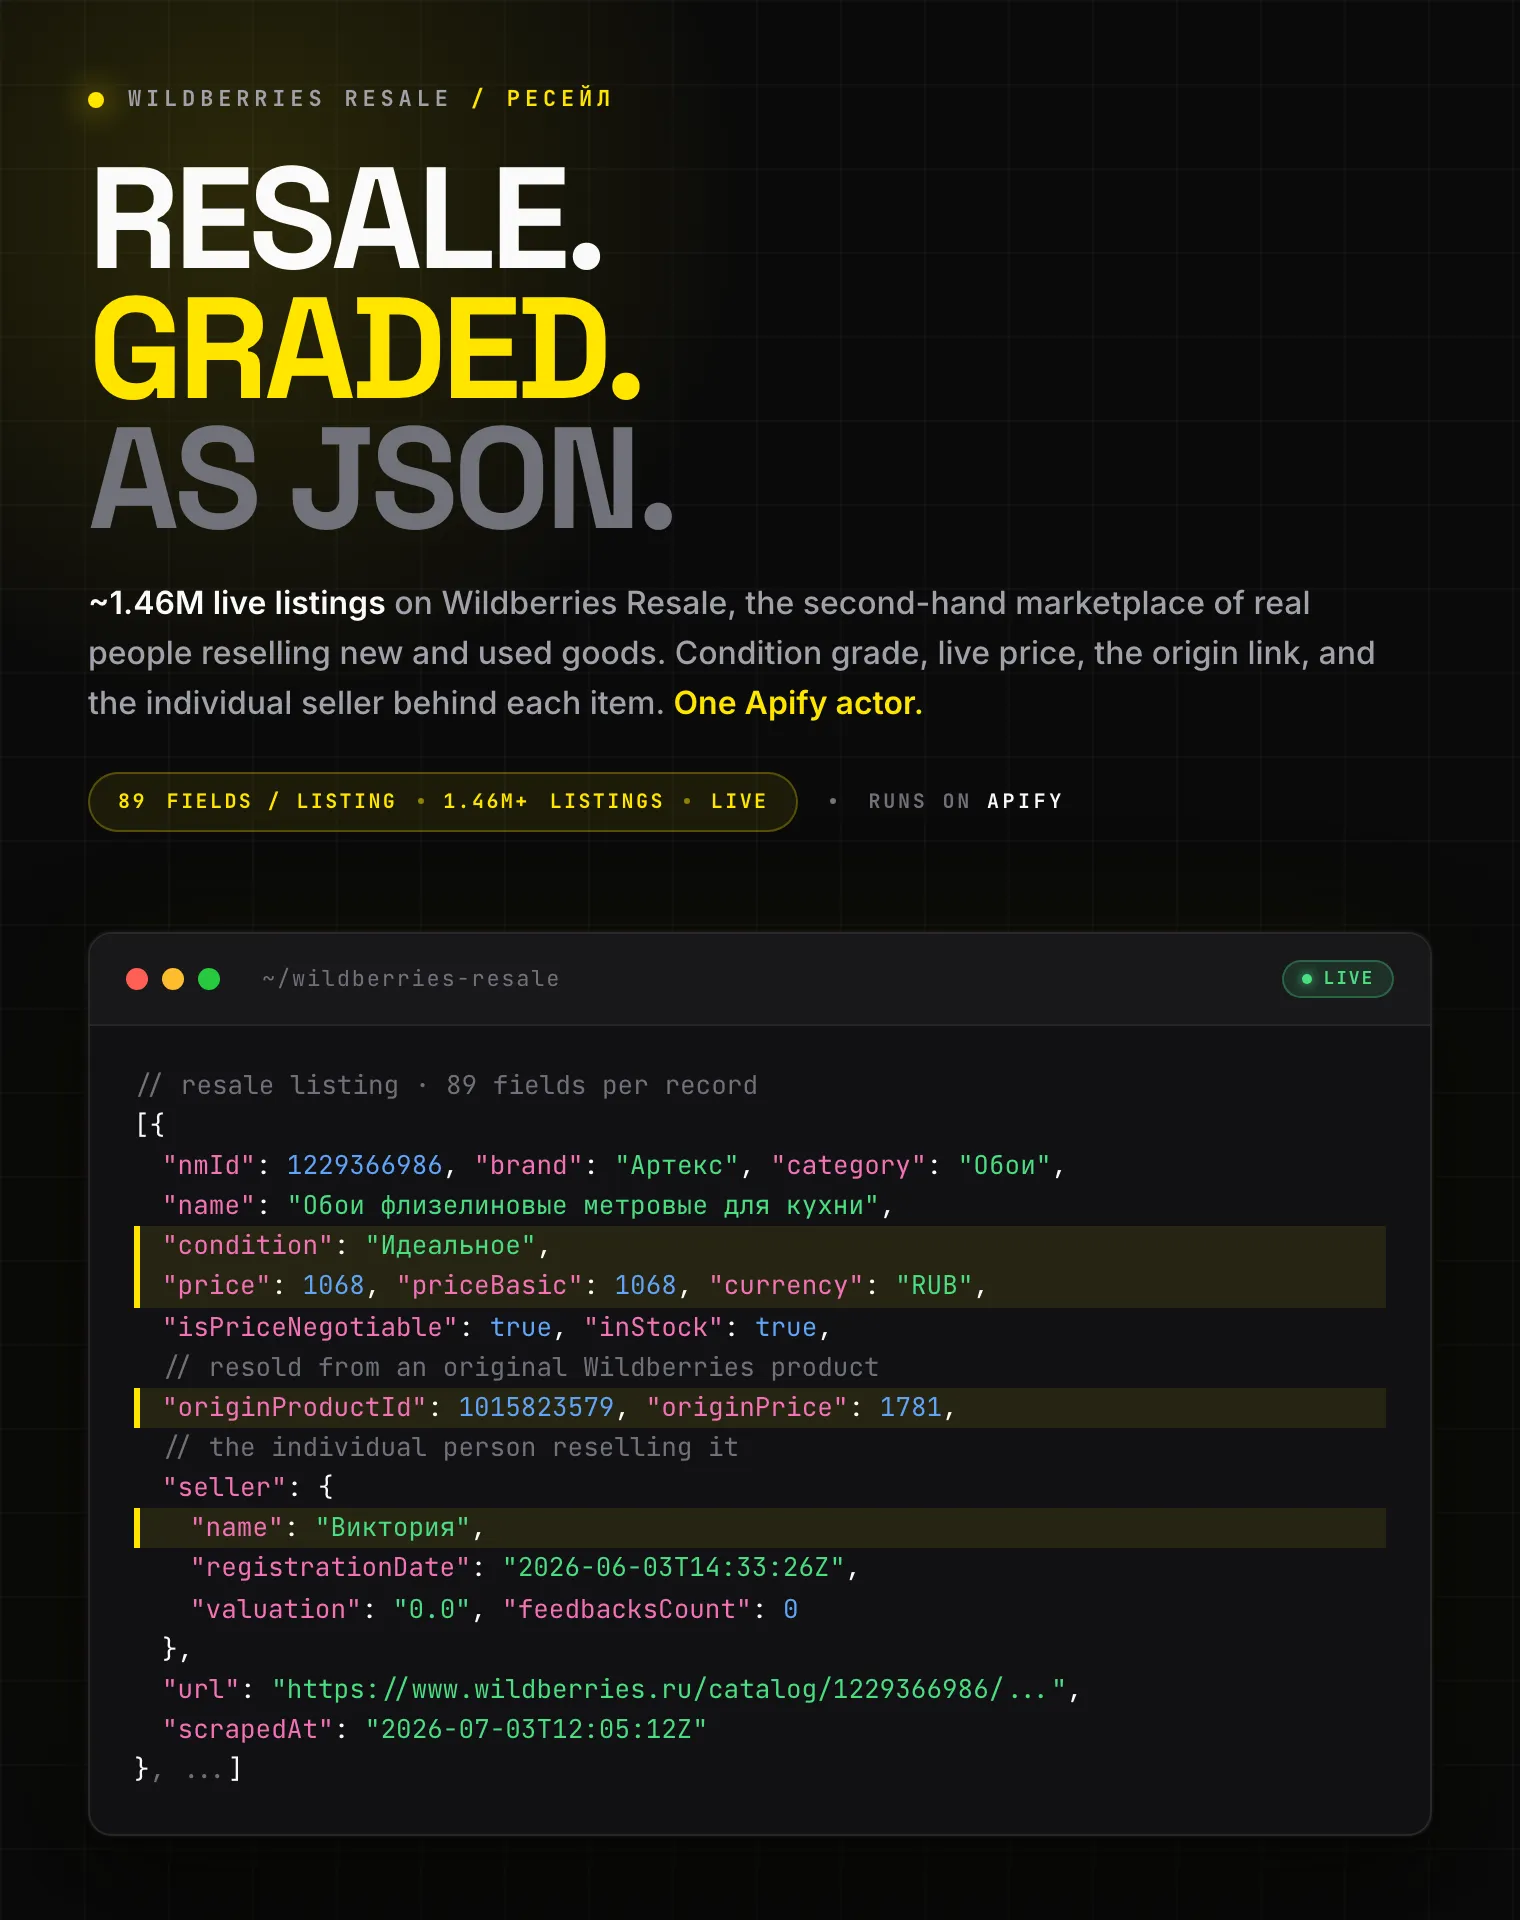Open the RUNS ON APIFY label
The width and height of the screenshot is (1520, 1920).
coord(965,802)
